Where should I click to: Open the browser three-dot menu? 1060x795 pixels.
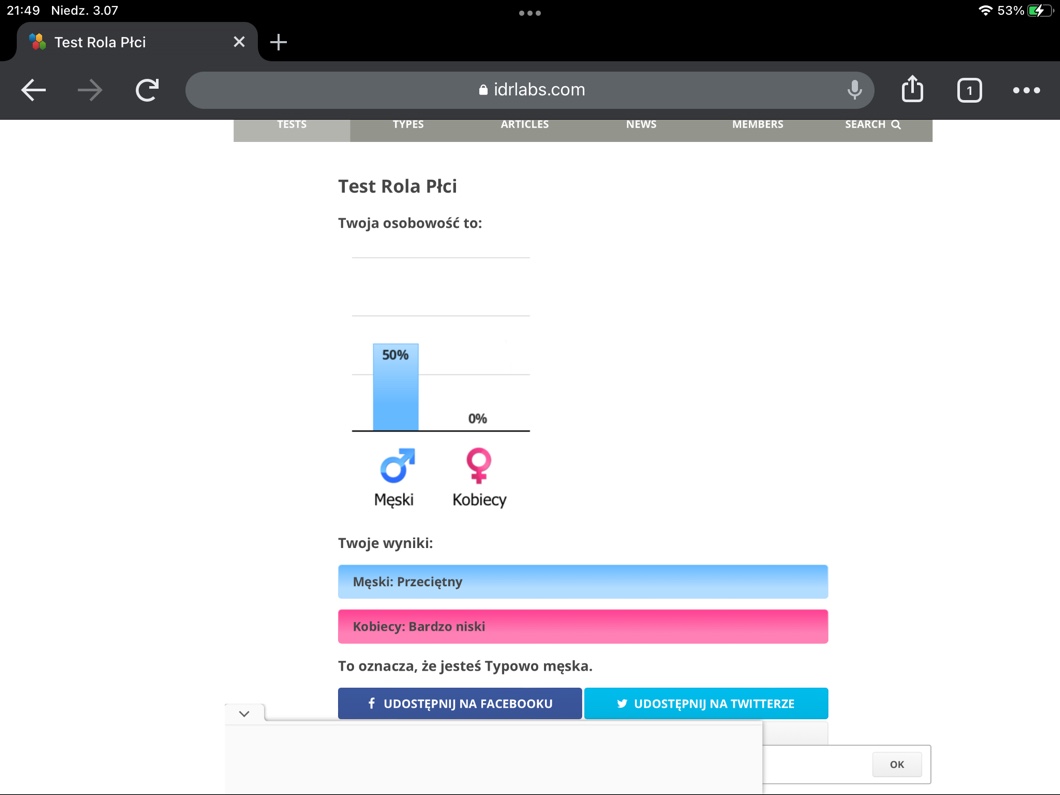[x=1026, y=90]
